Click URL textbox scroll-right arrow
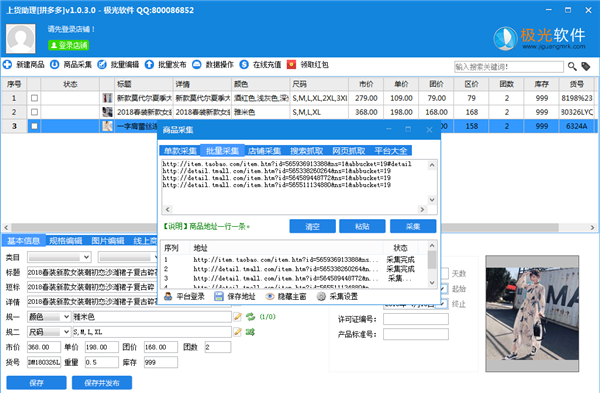 [422, 209]
